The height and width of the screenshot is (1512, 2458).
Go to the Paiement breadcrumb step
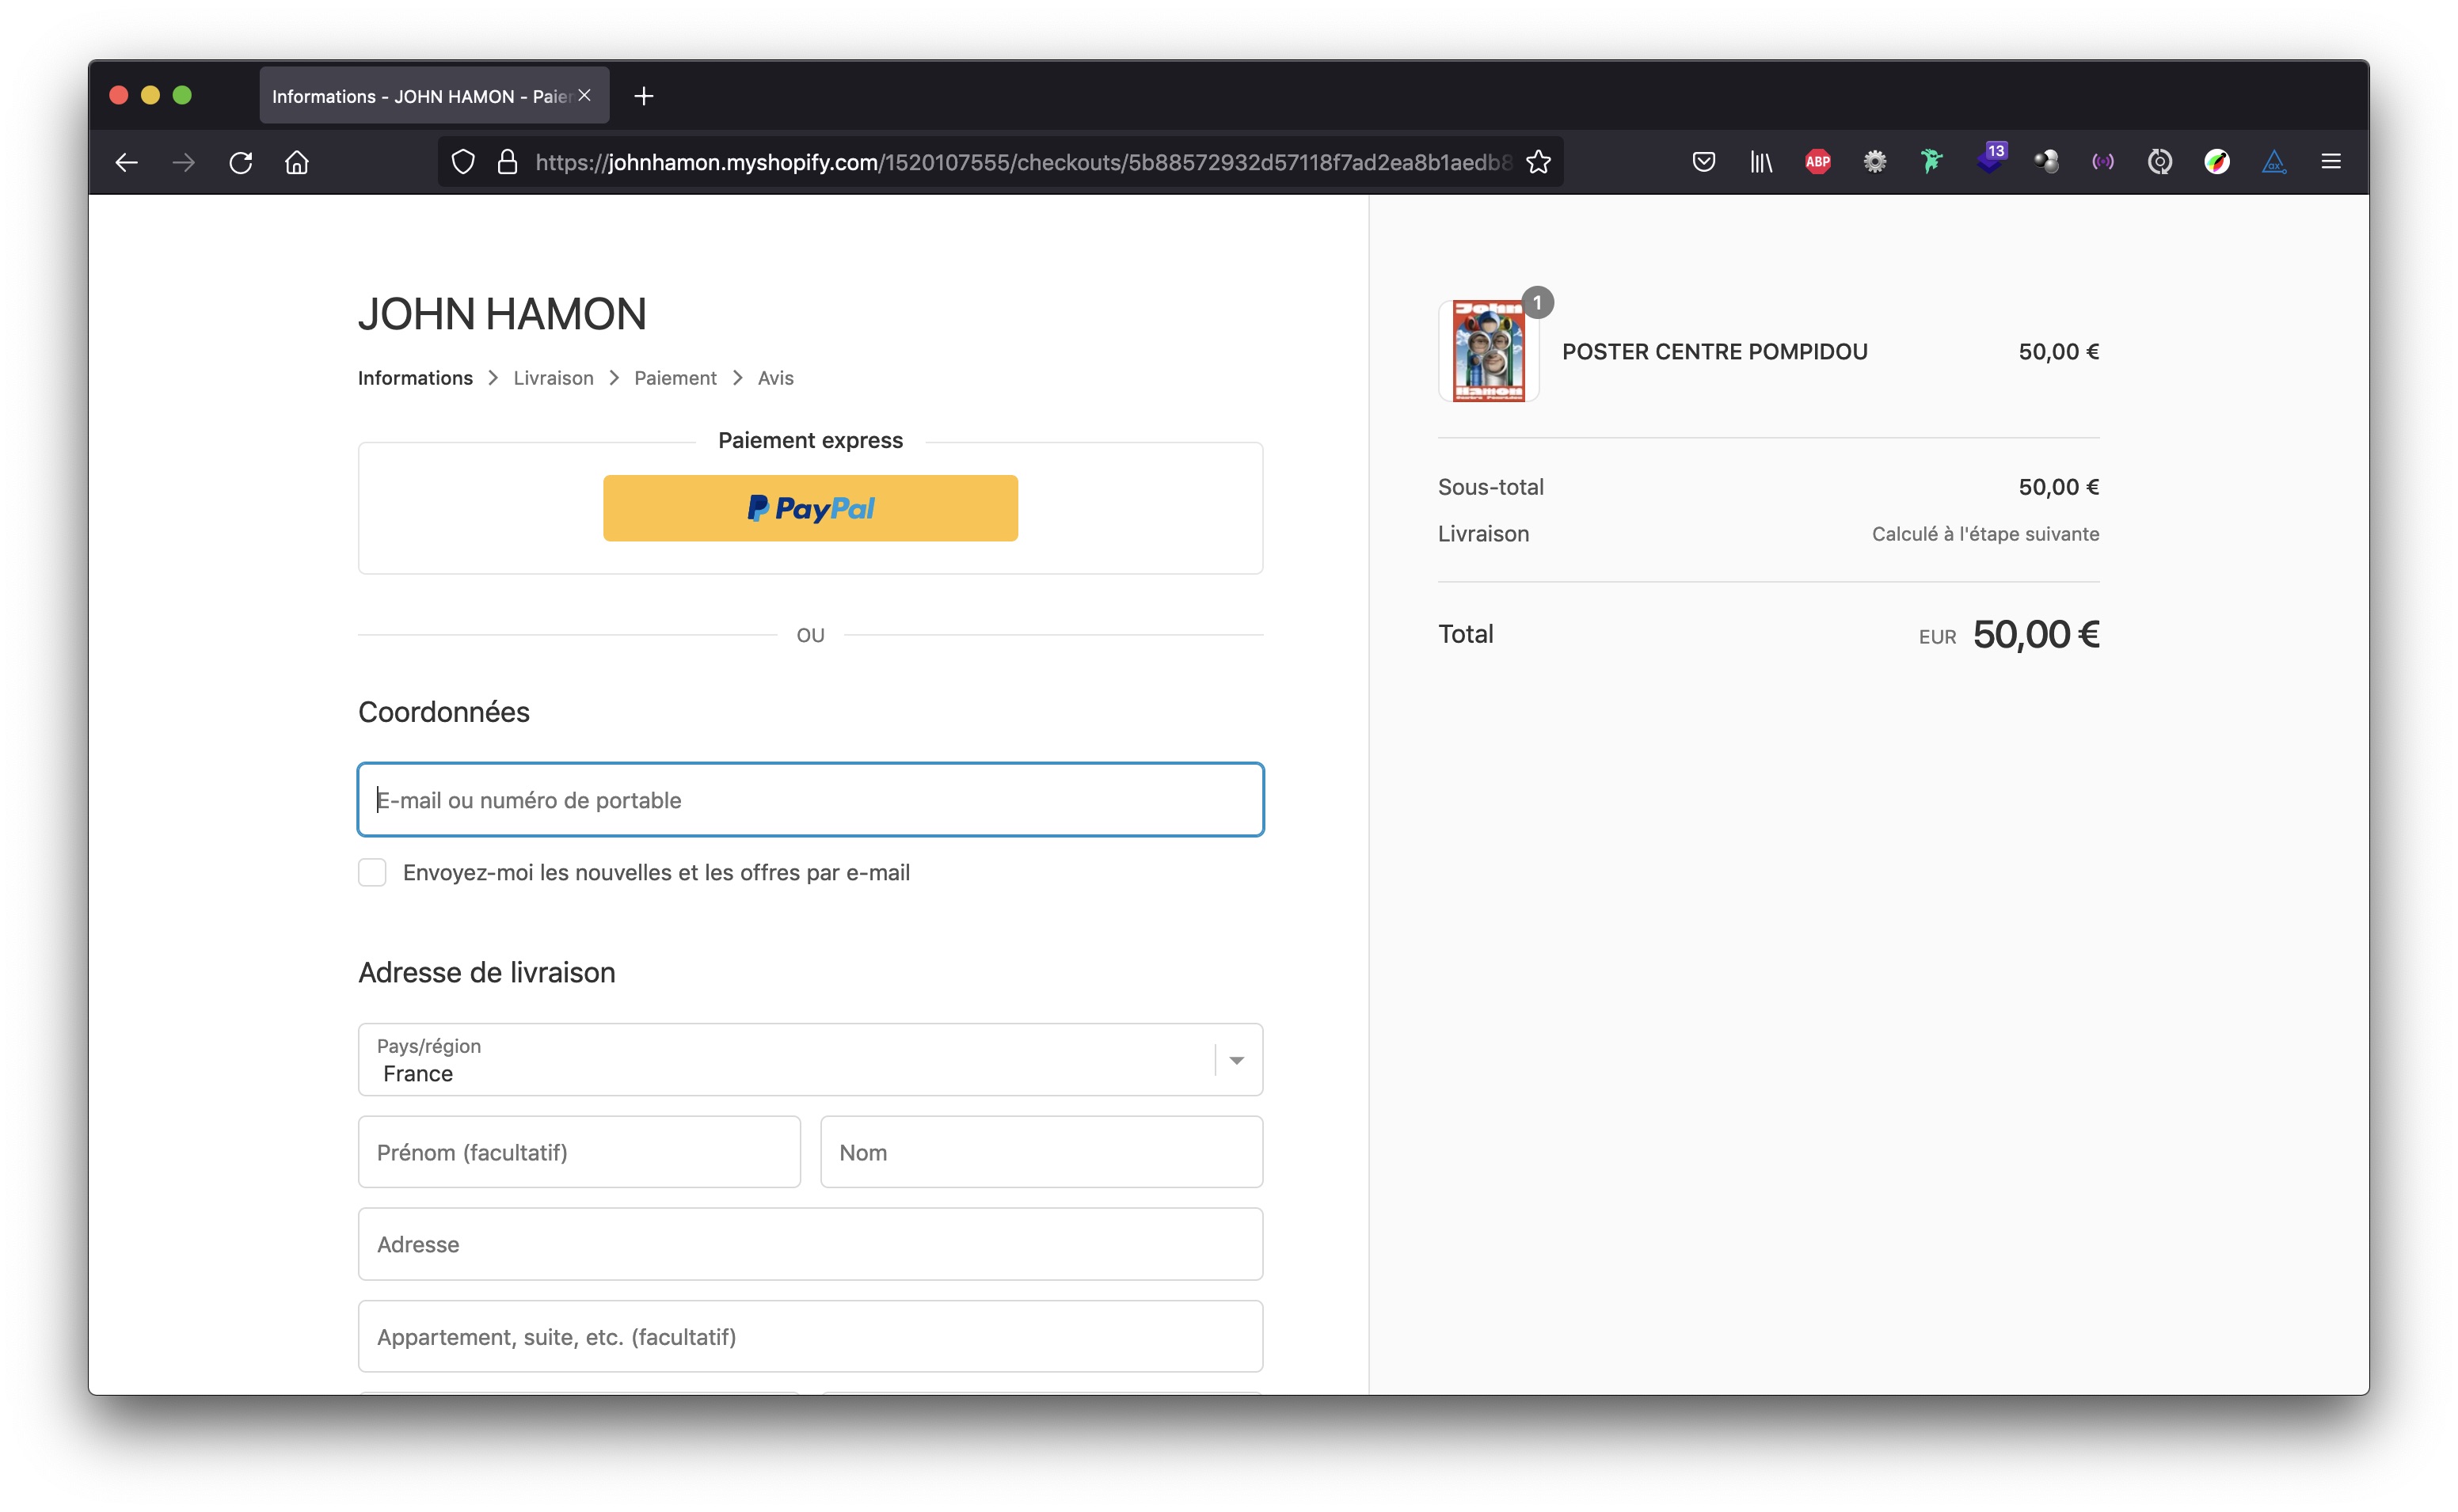pyautogui.click(x=675, y=378)
